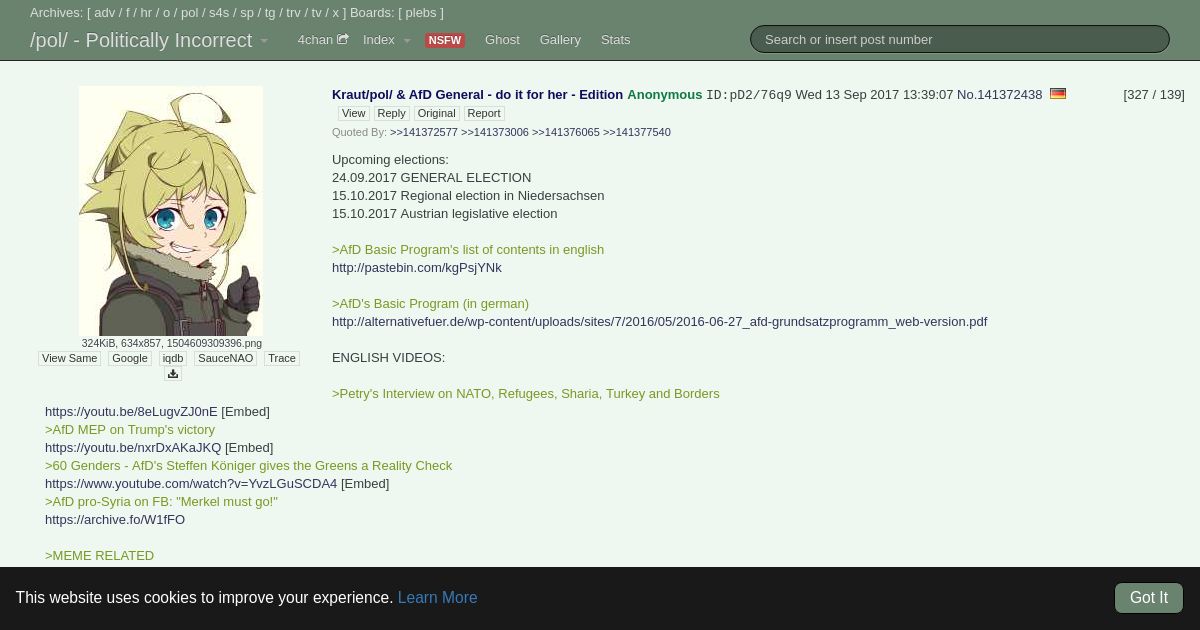Open the youtu.be/nxrDxAKaJKQ link

(133, 447)
